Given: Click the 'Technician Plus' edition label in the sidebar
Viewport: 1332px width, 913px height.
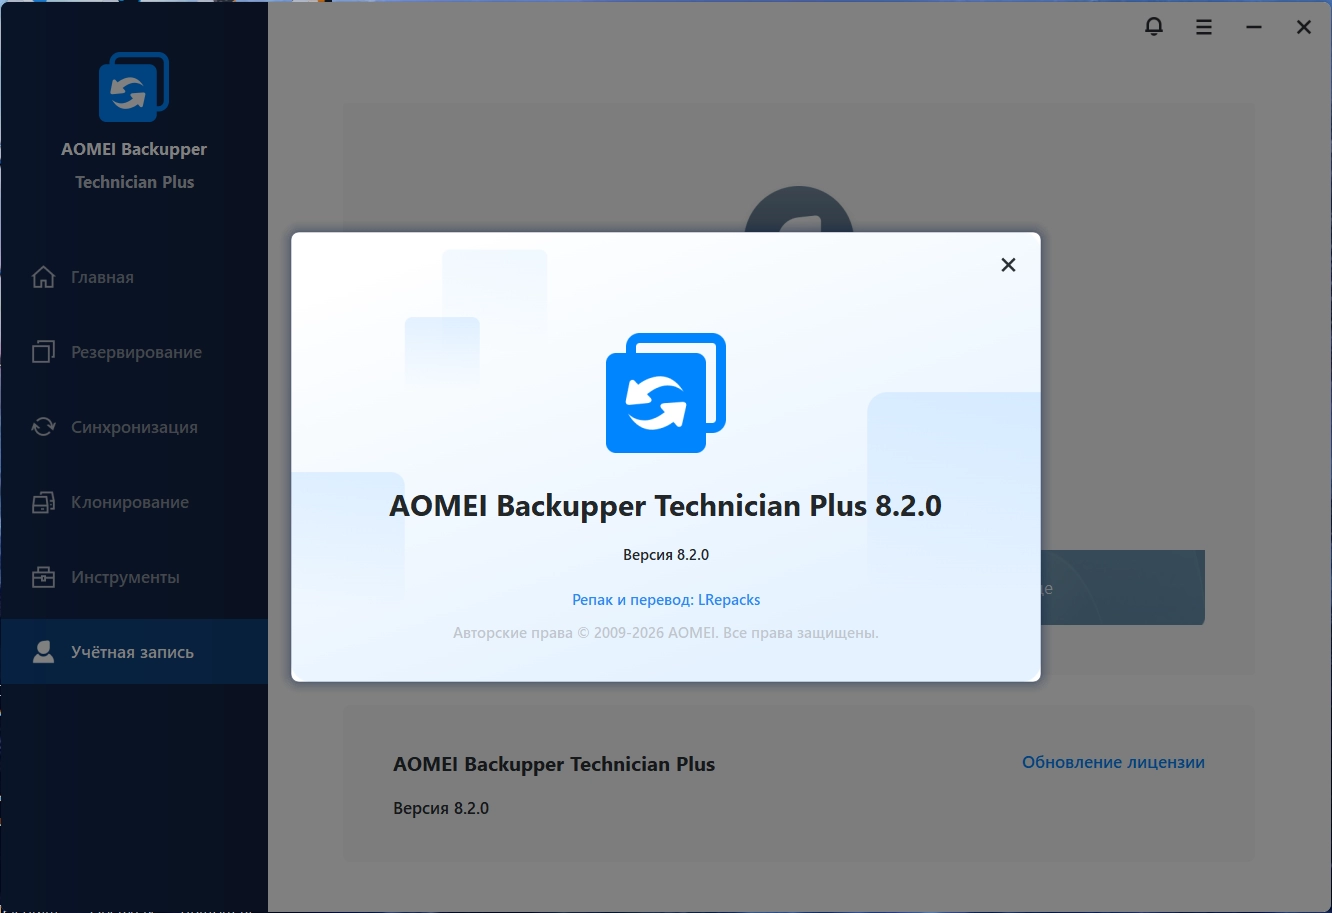Looking at the screenshot, I should (134, 182).
